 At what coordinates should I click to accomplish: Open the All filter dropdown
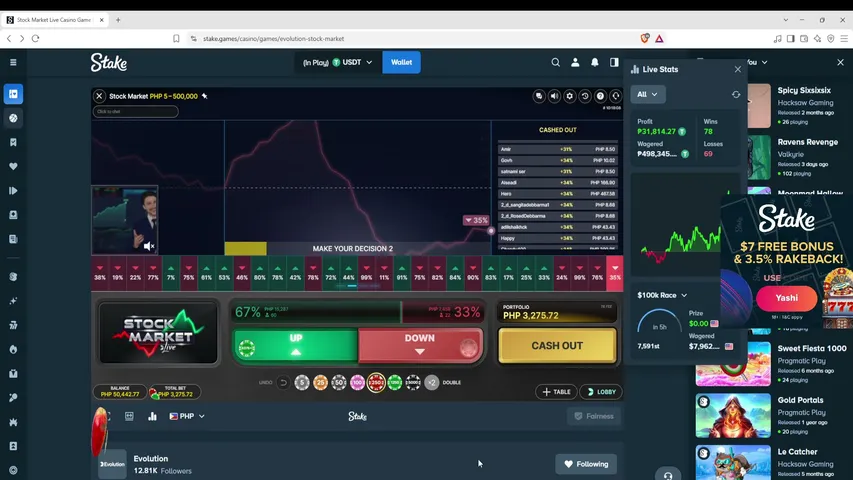coord(647,95)
